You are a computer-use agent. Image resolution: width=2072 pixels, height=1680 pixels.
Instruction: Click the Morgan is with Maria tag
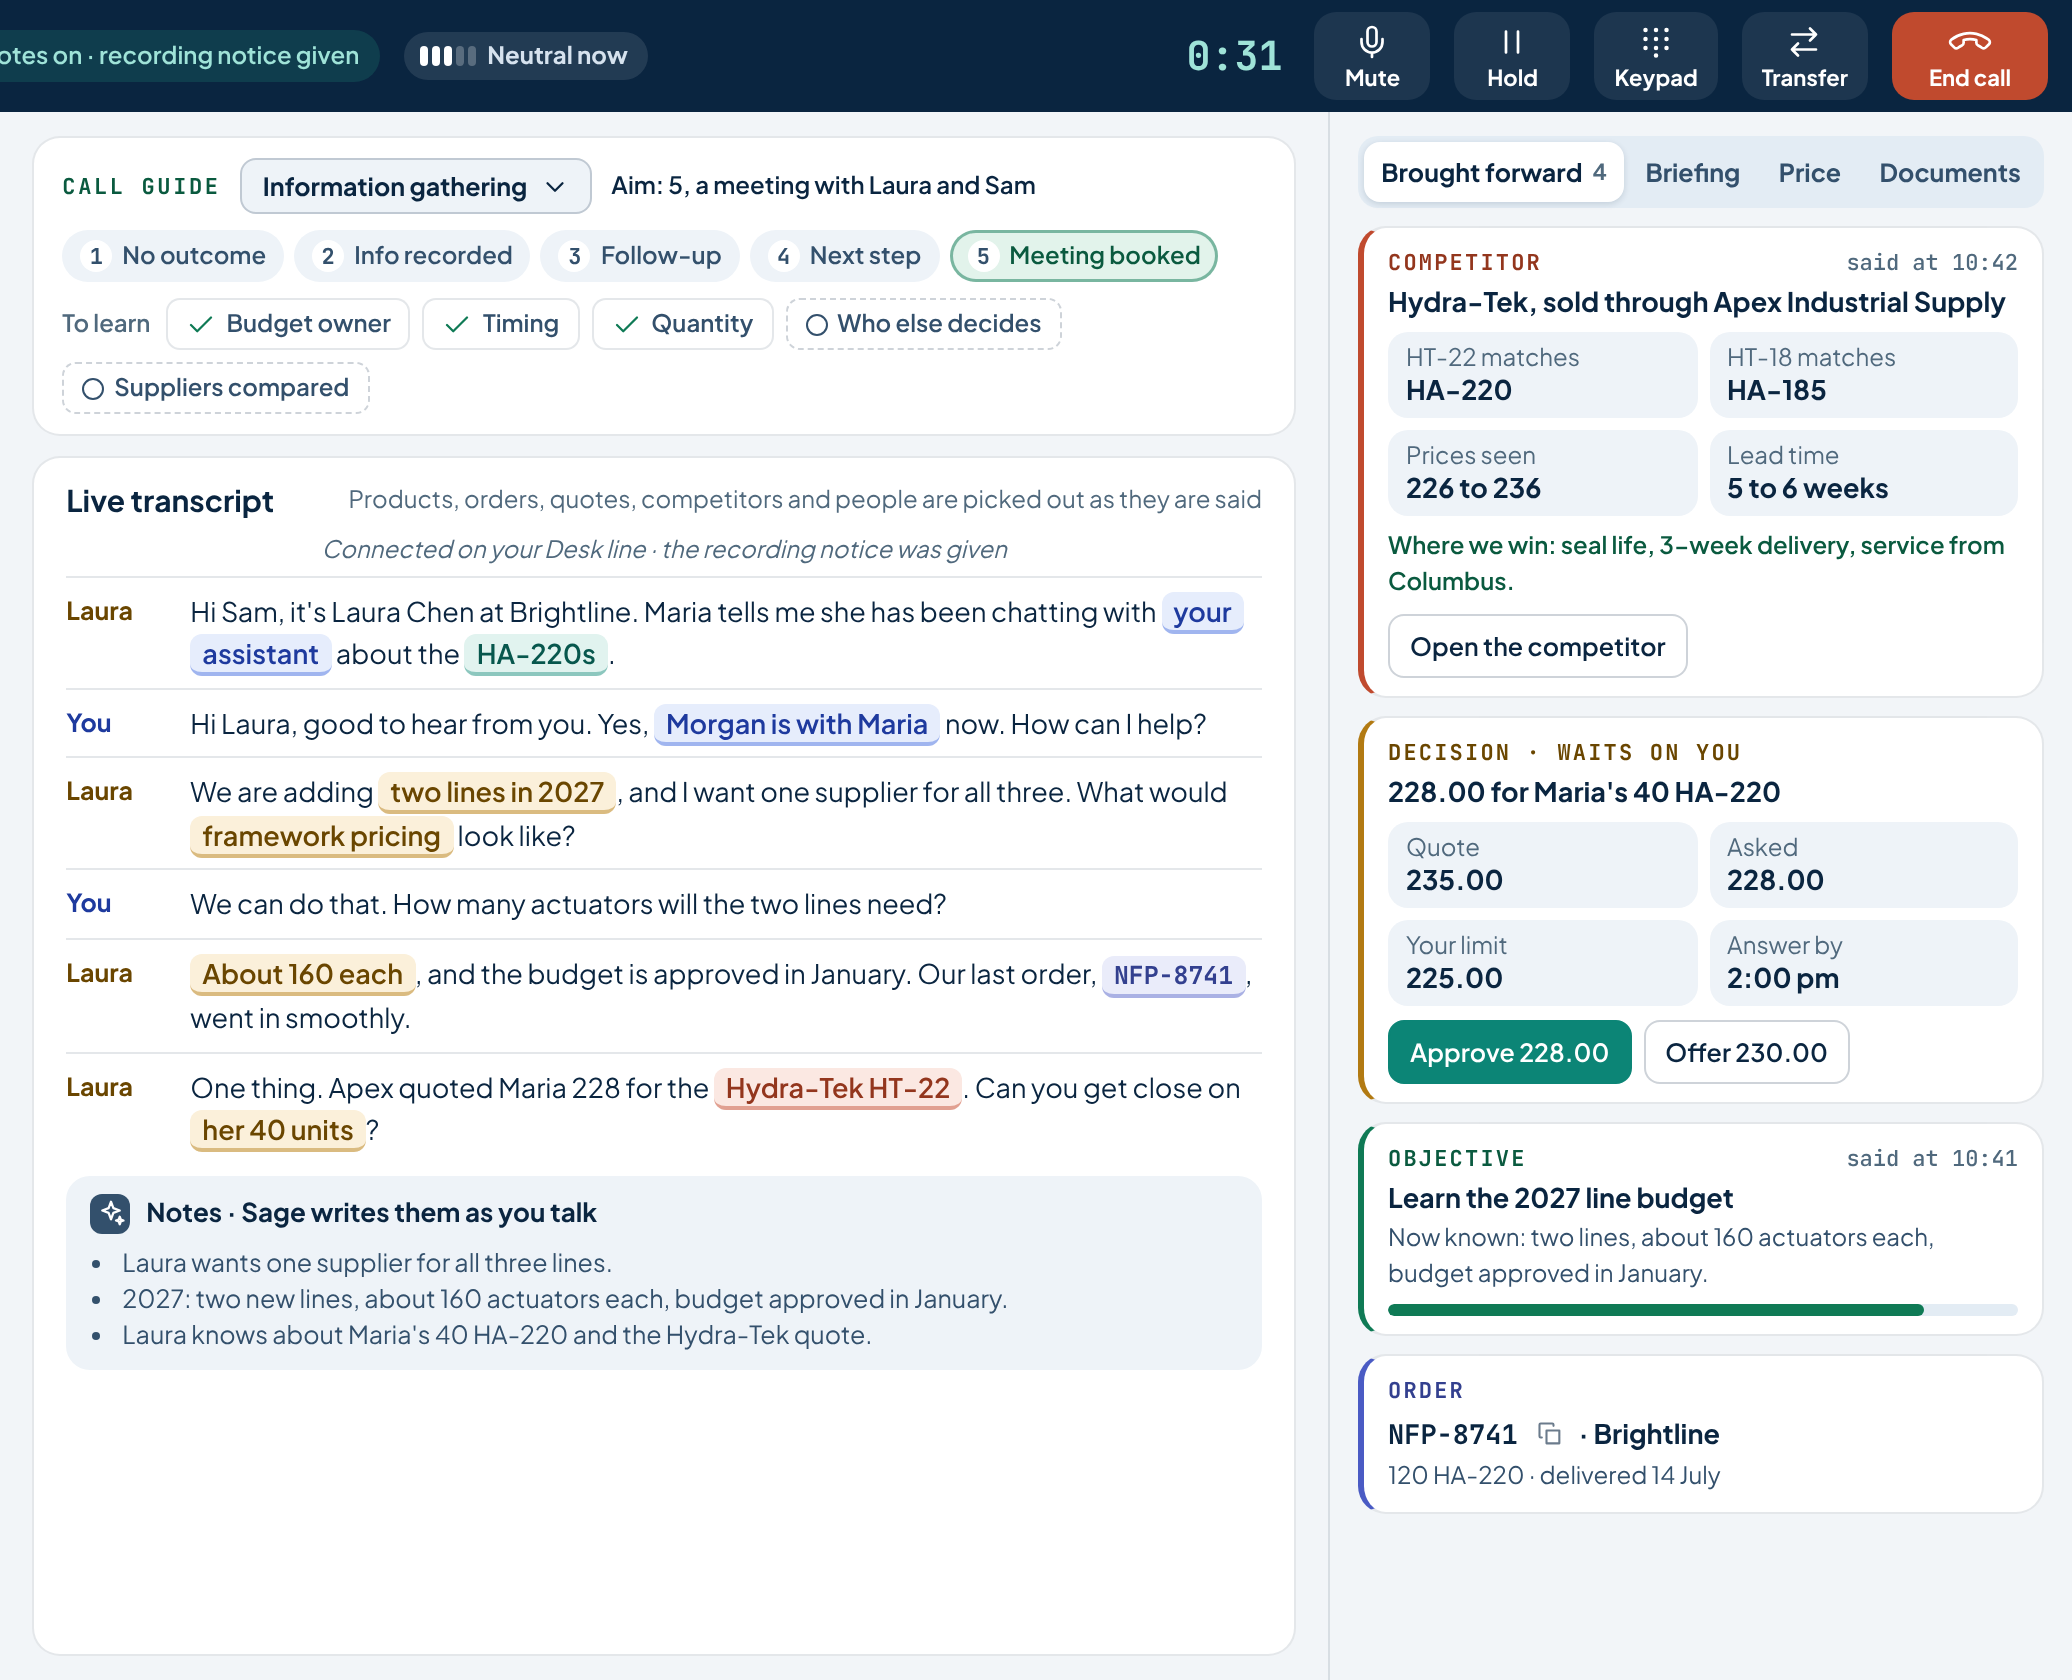[796, 725]
